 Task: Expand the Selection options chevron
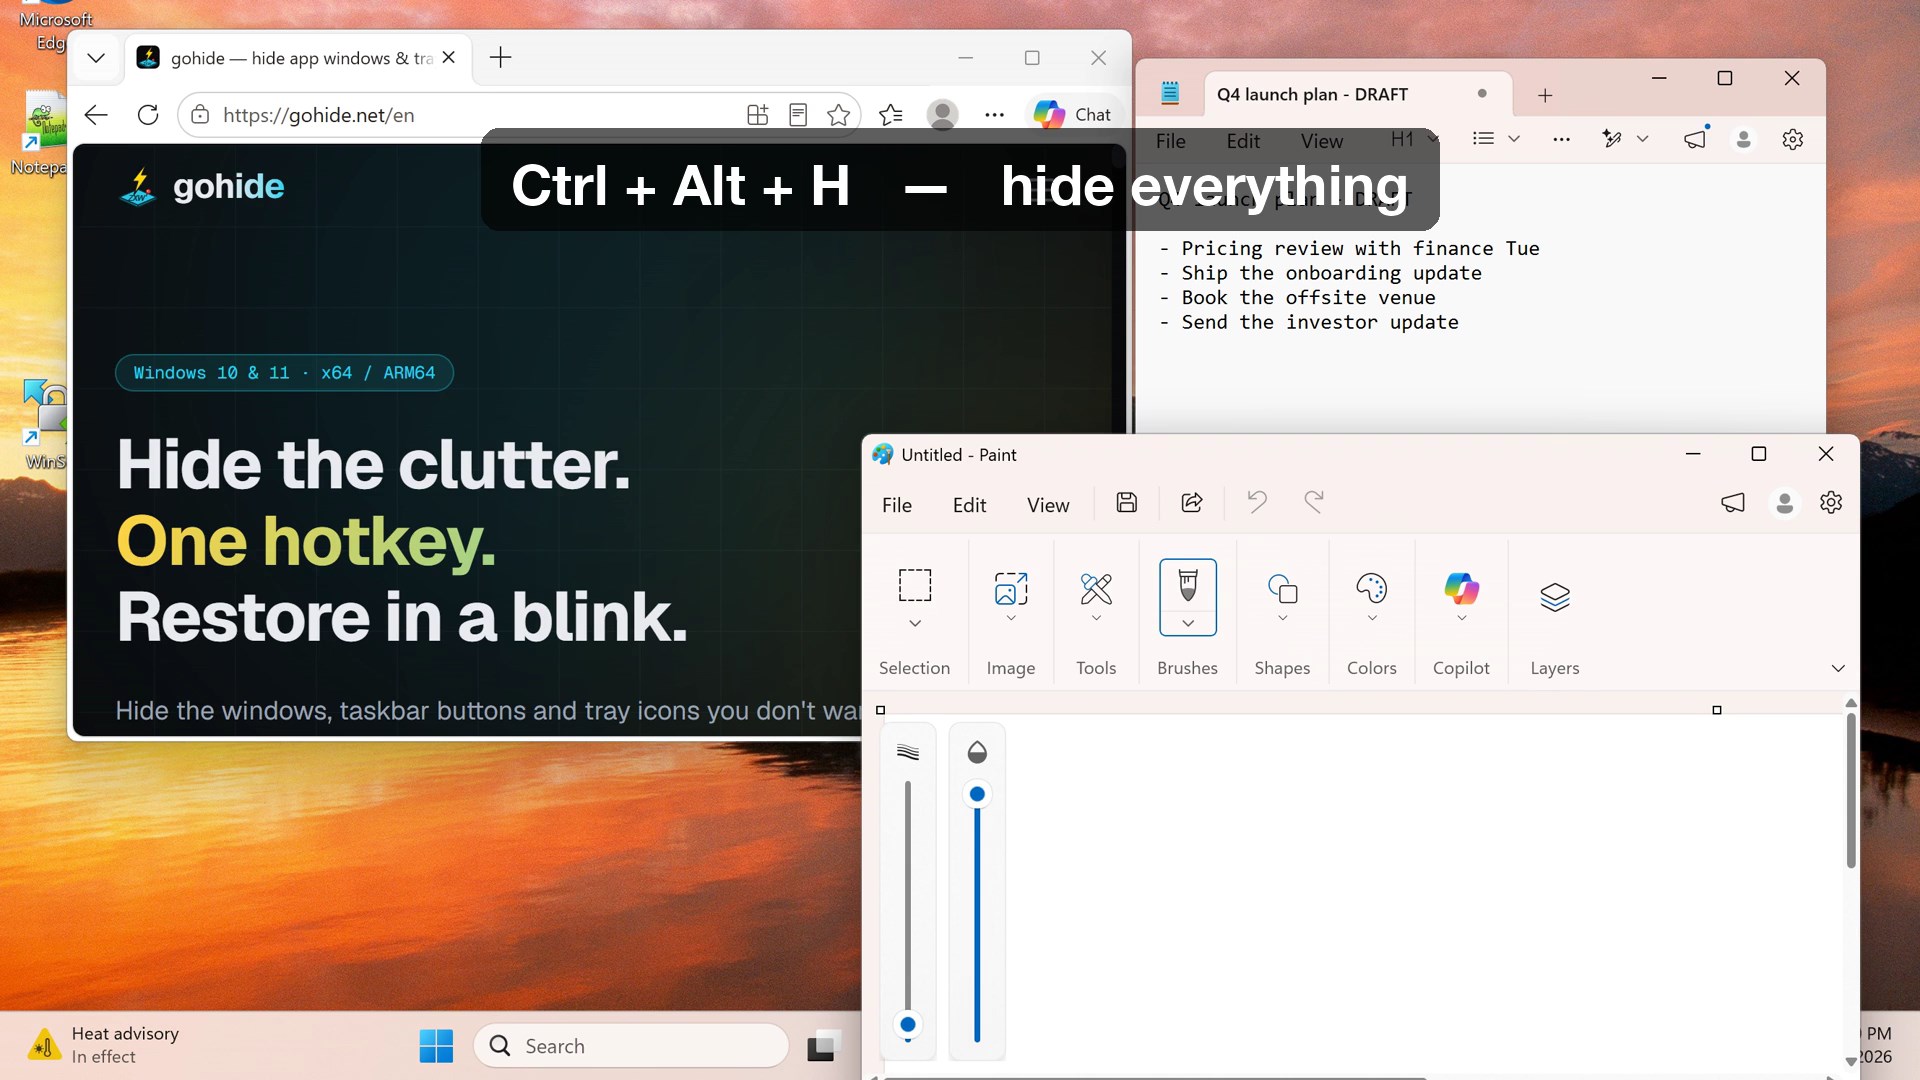pyautogui.click(x=914, y=623)
